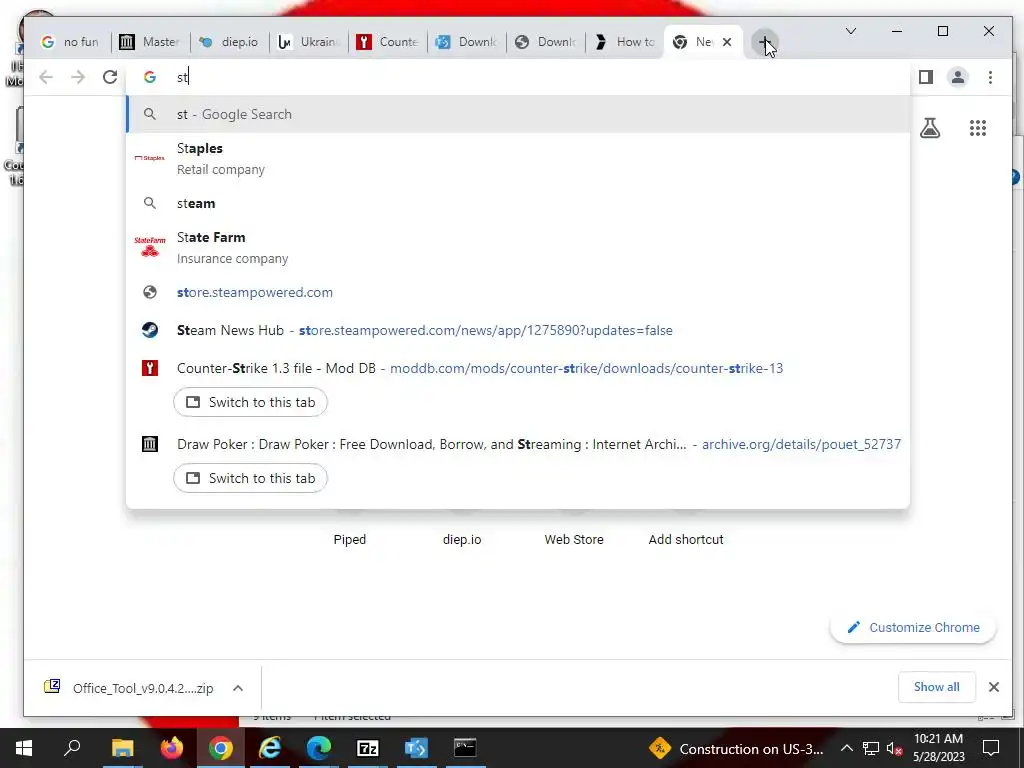1024x768 pixels.
Task: Open the diep.io shortcut
Action: (462, 539)
